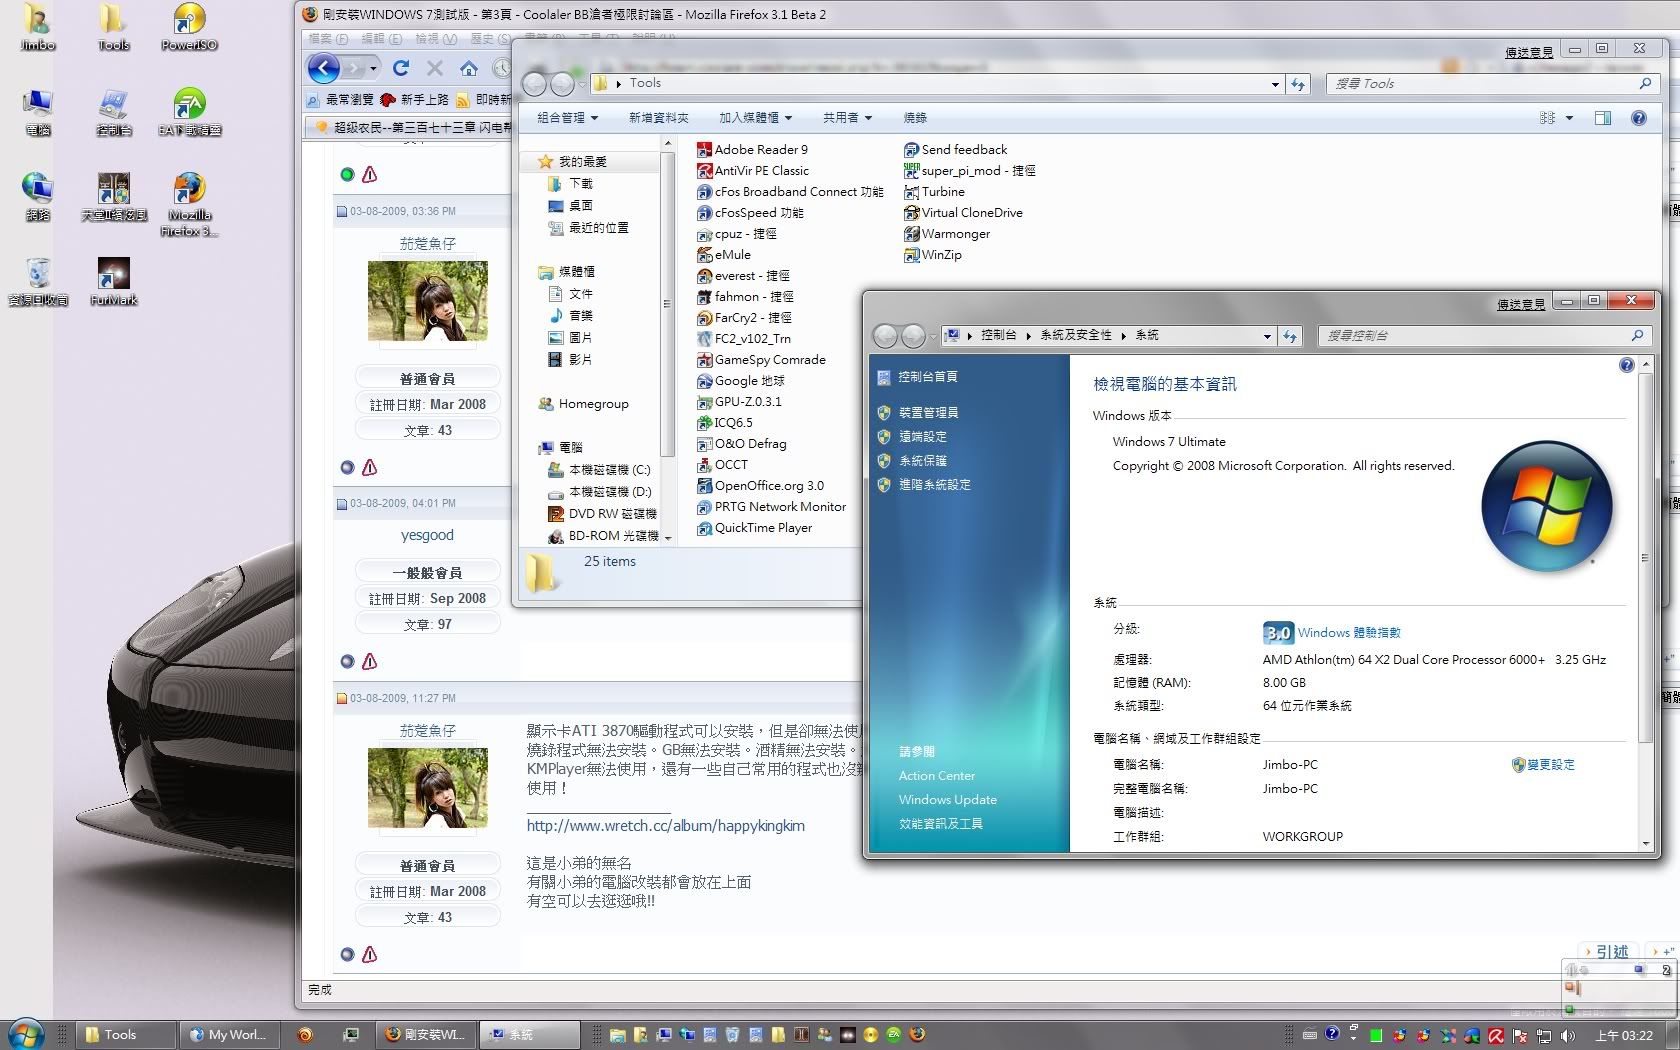Screen dimensions: 1680x1050
Task: Open 加入媒體櫃 dropdown menu
Action: pos(755,118)
